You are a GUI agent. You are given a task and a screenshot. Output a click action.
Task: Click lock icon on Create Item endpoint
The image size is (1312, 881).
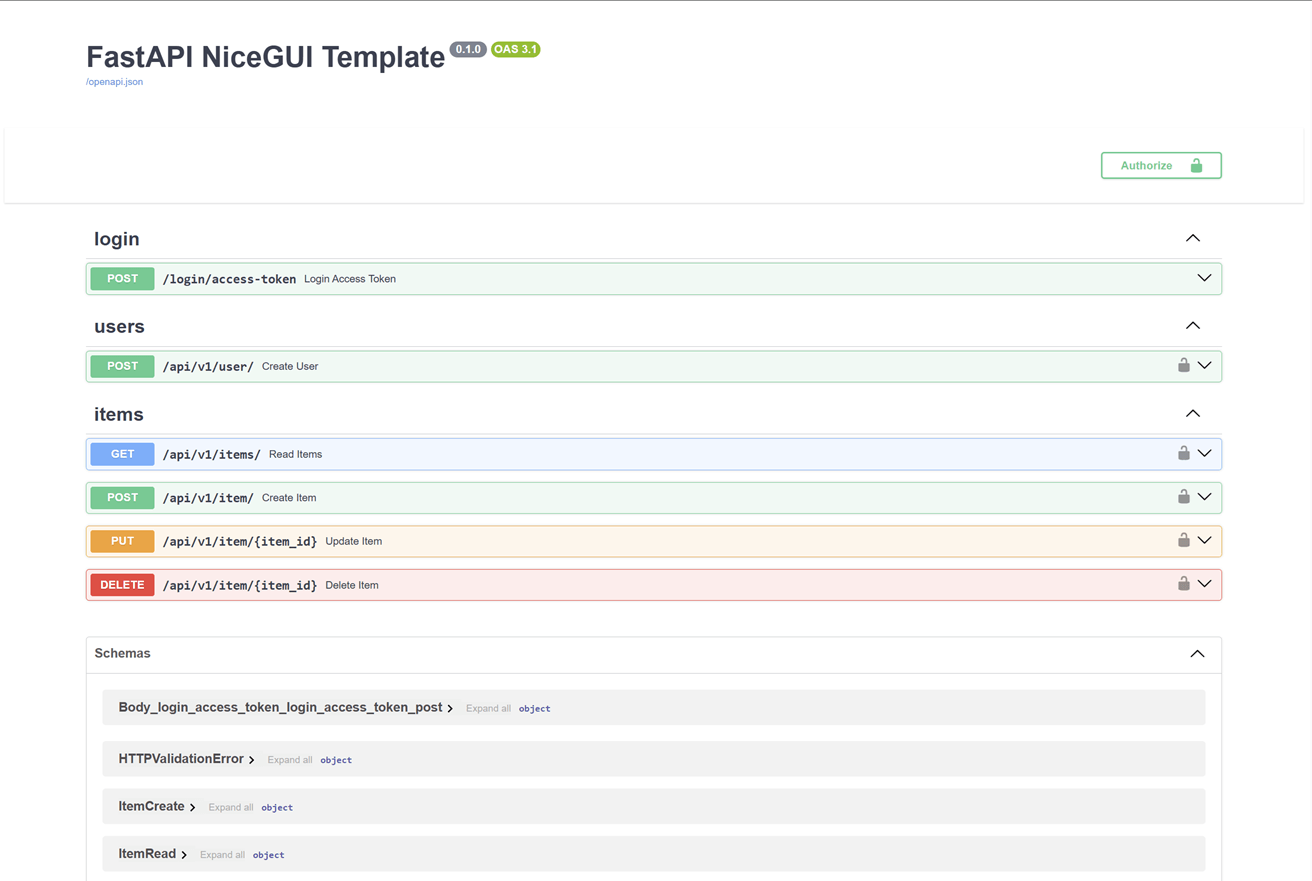1183,497
